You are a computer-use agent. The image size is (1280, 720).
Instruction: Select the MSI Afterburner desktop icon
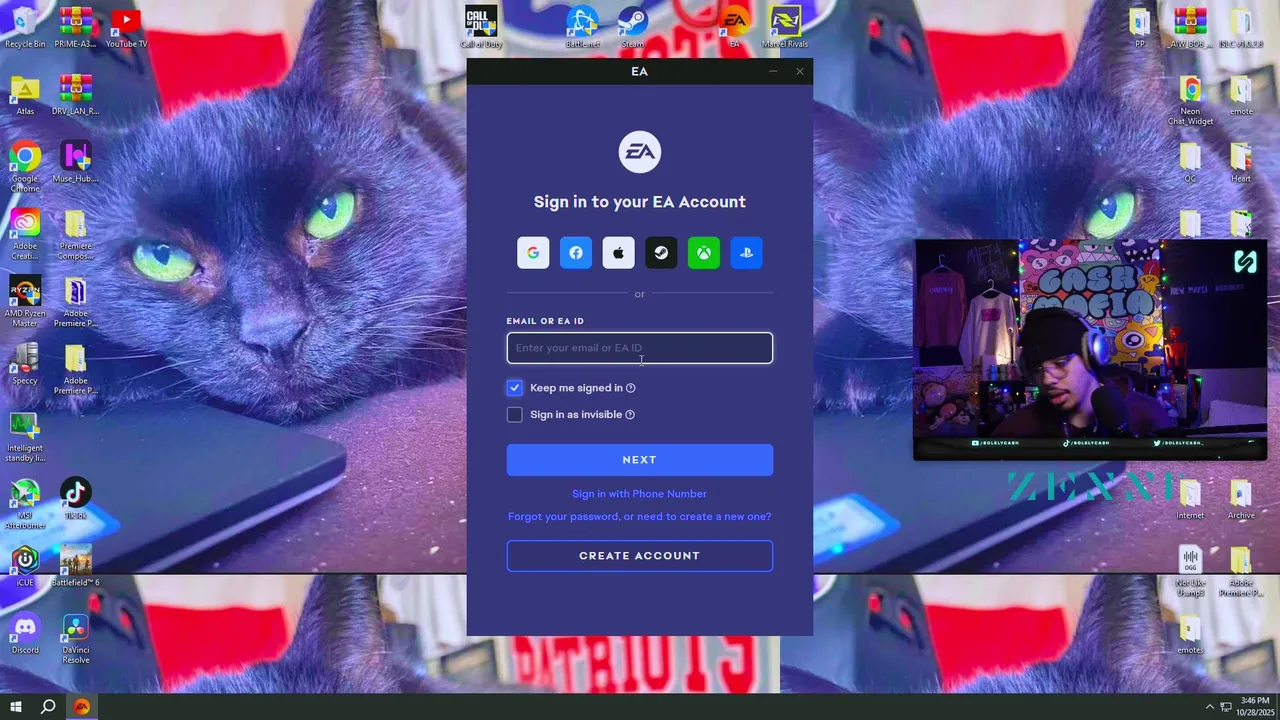point(25,504)
